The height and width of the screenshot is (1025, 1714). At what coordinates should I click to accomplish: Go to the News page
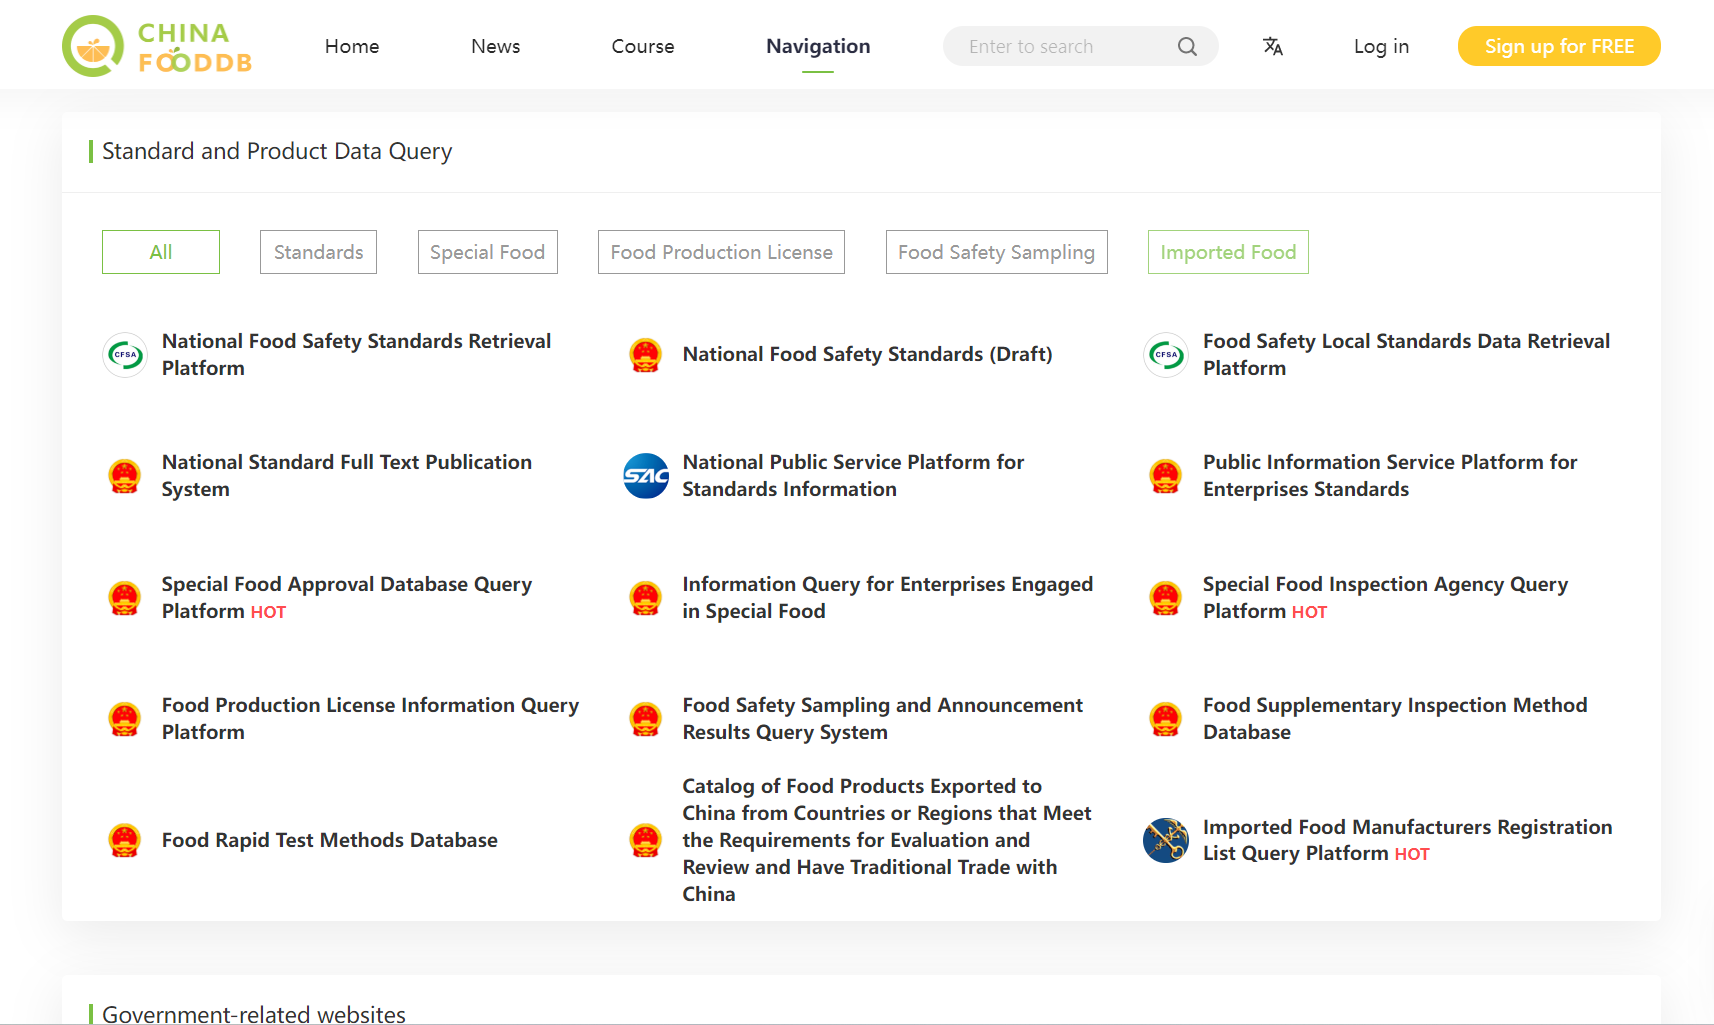pyautogui.click(x=495, y=46)
